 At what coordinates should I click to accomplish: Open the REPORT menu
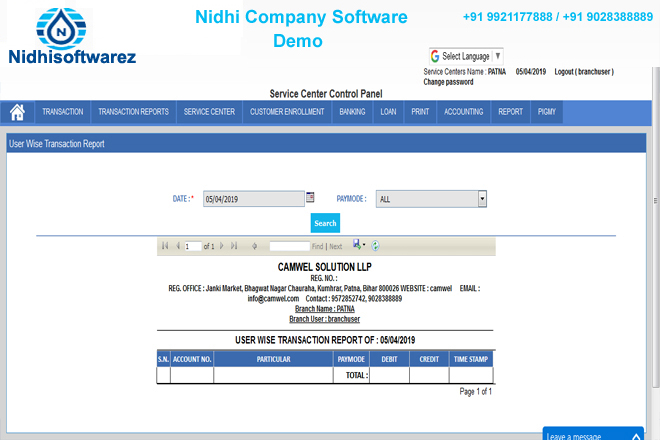tap(511, 112)
